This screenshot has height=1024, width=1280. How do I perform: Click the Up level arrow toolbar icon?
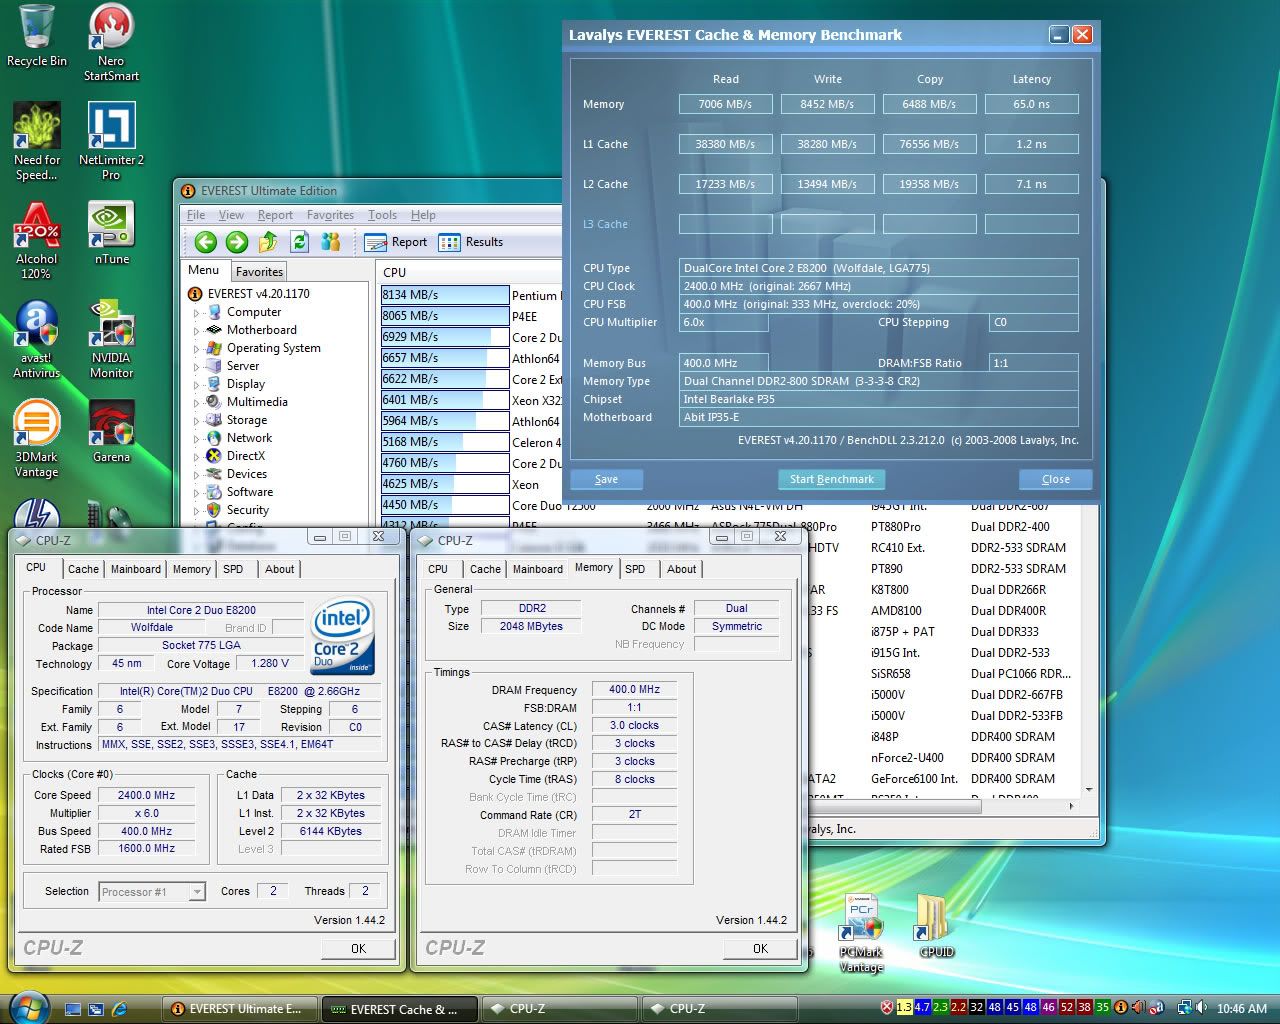268,242
